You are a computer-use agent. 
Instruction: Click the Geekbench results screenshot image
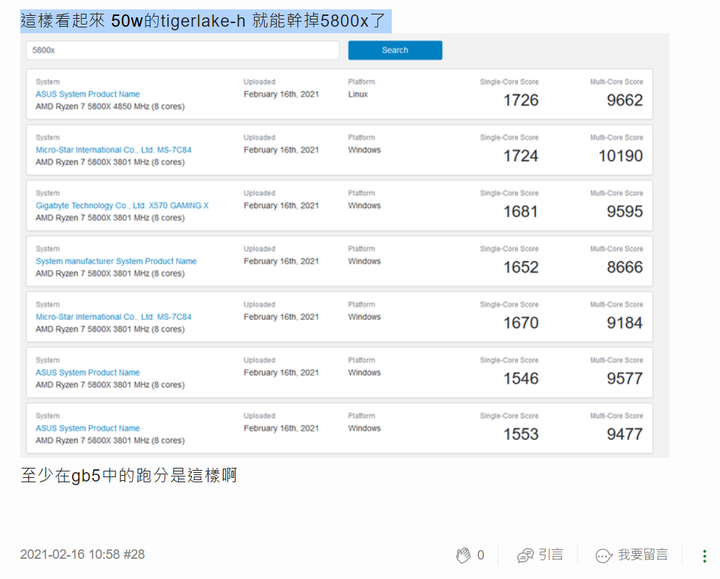(345, 246)
